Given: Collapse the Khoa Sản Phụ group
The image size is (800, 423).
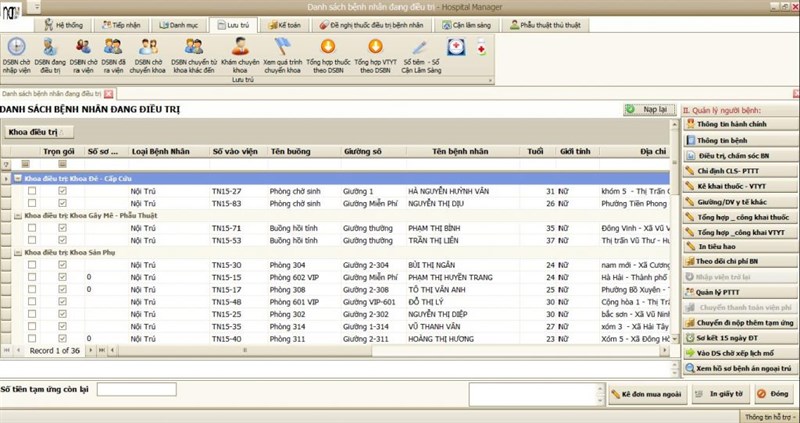Looking at the screenshot, I should click(x=18, y=253).
